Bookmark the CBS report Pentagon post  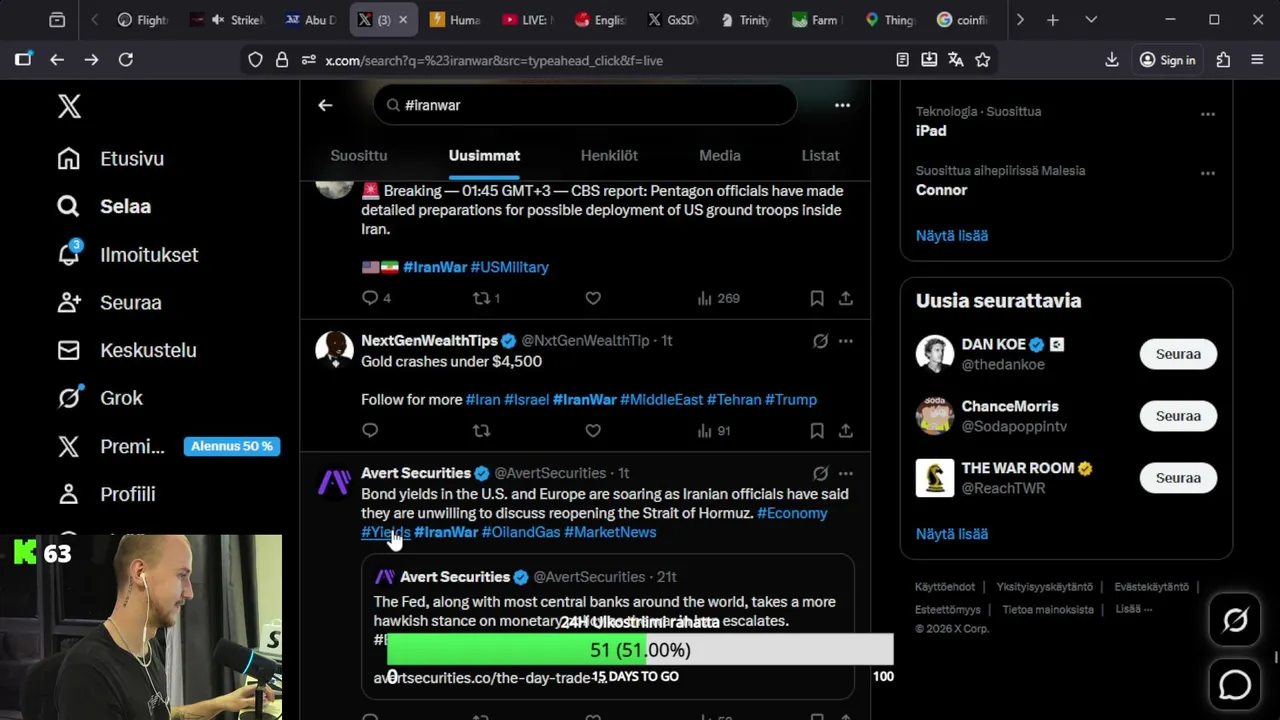click(817, 298)
